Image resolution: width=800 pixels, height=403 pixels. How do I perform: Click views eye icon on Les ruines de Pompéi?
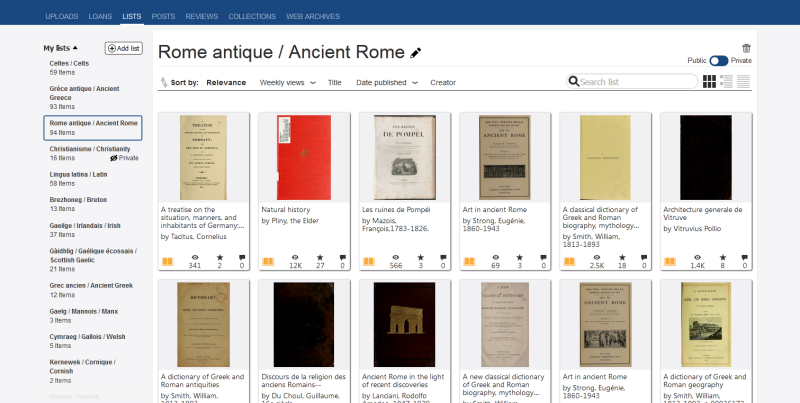[395, 258]
